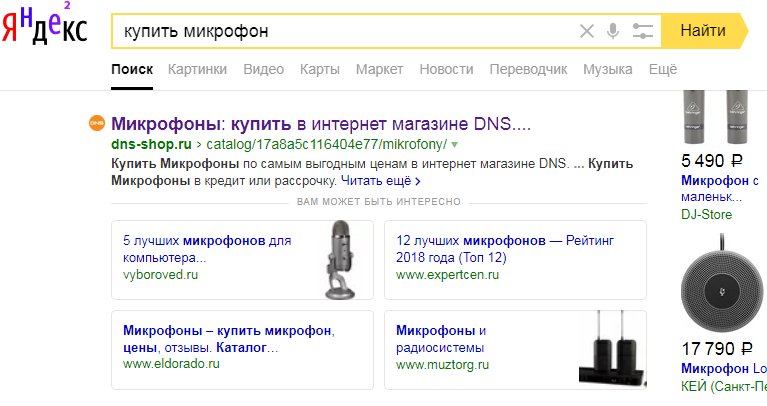Click the black radio system thumbnail

(612, 350)
